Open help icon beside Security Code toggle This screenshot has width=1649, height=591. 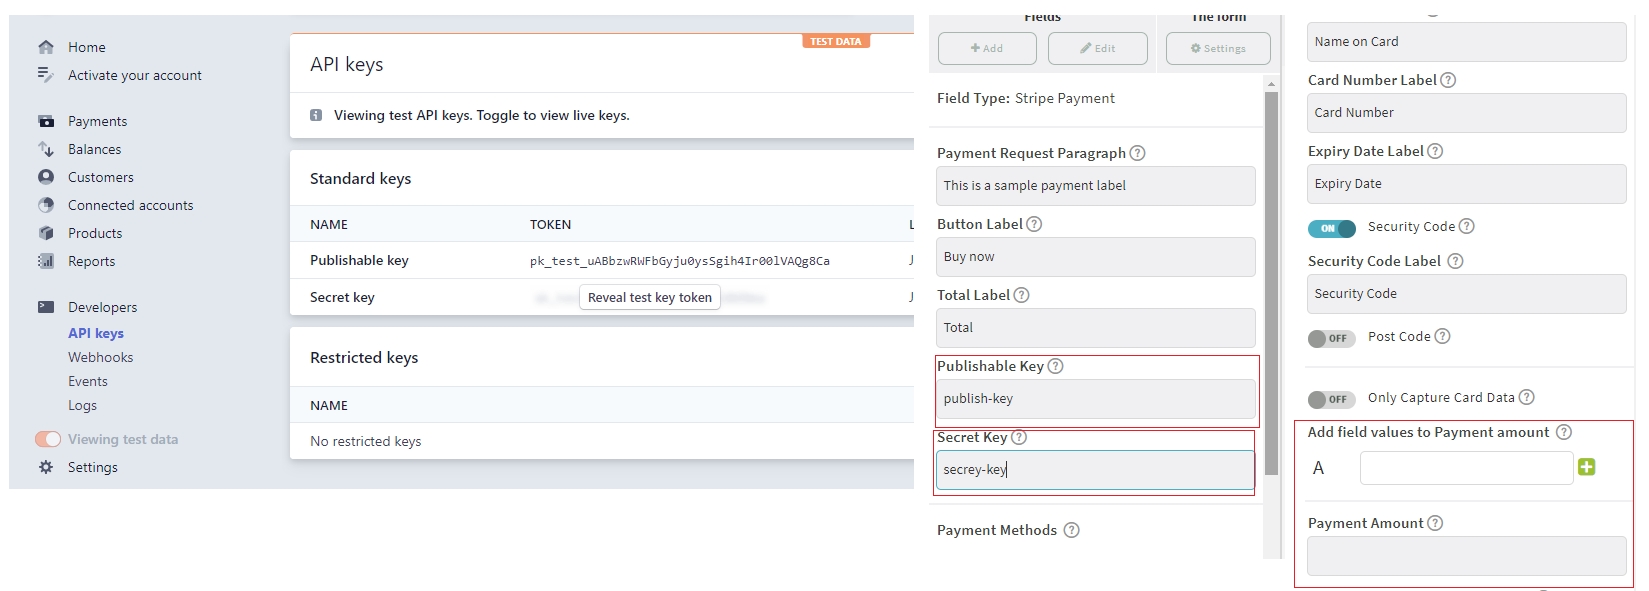[x=1466, y=226]
